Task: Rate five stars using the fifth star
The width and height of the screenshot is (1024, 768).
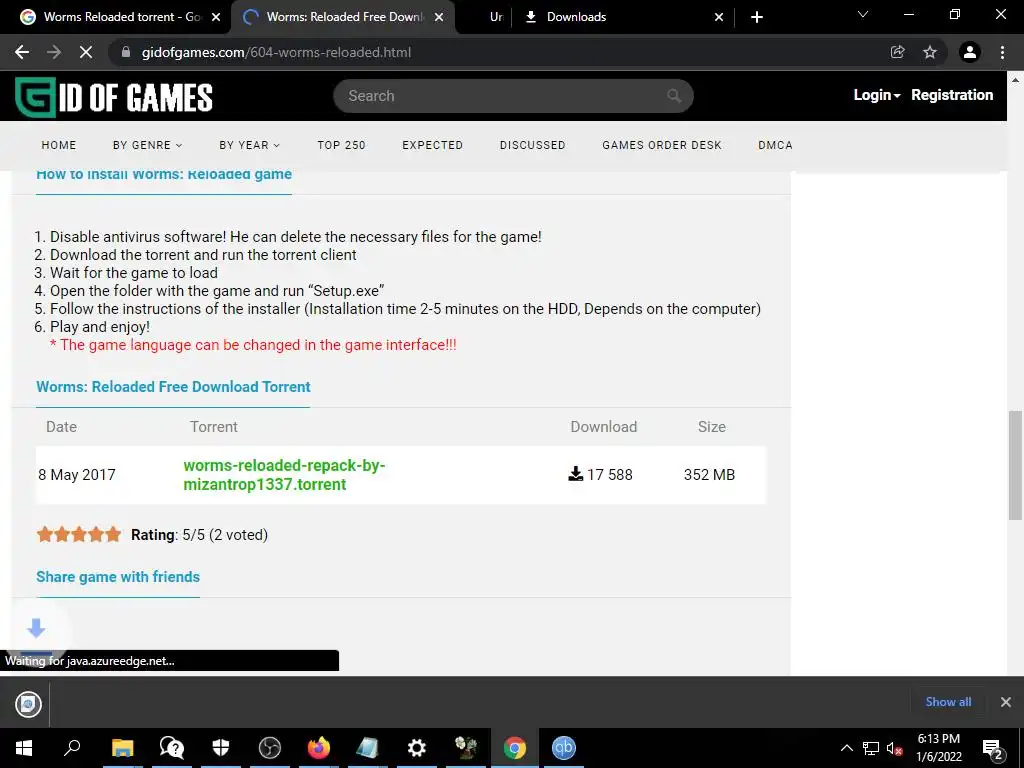Action: pos(113,534)
